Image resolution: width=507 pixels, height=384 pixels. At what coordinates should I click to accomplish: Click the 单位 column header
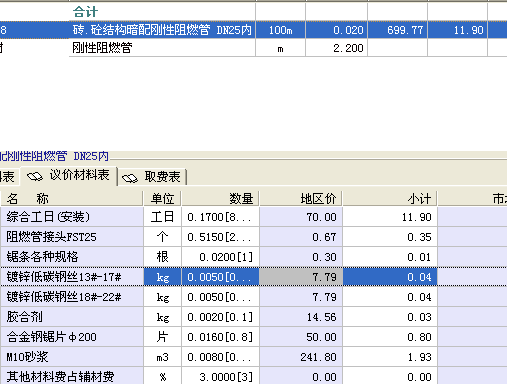162,199
